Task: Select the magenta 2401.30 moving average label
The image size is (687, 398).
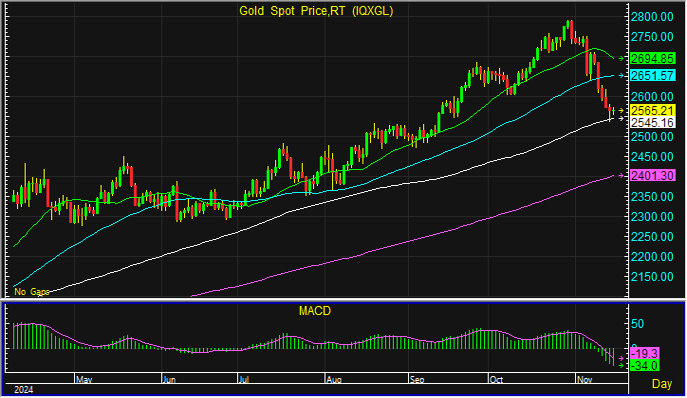Action: [652, 175]
